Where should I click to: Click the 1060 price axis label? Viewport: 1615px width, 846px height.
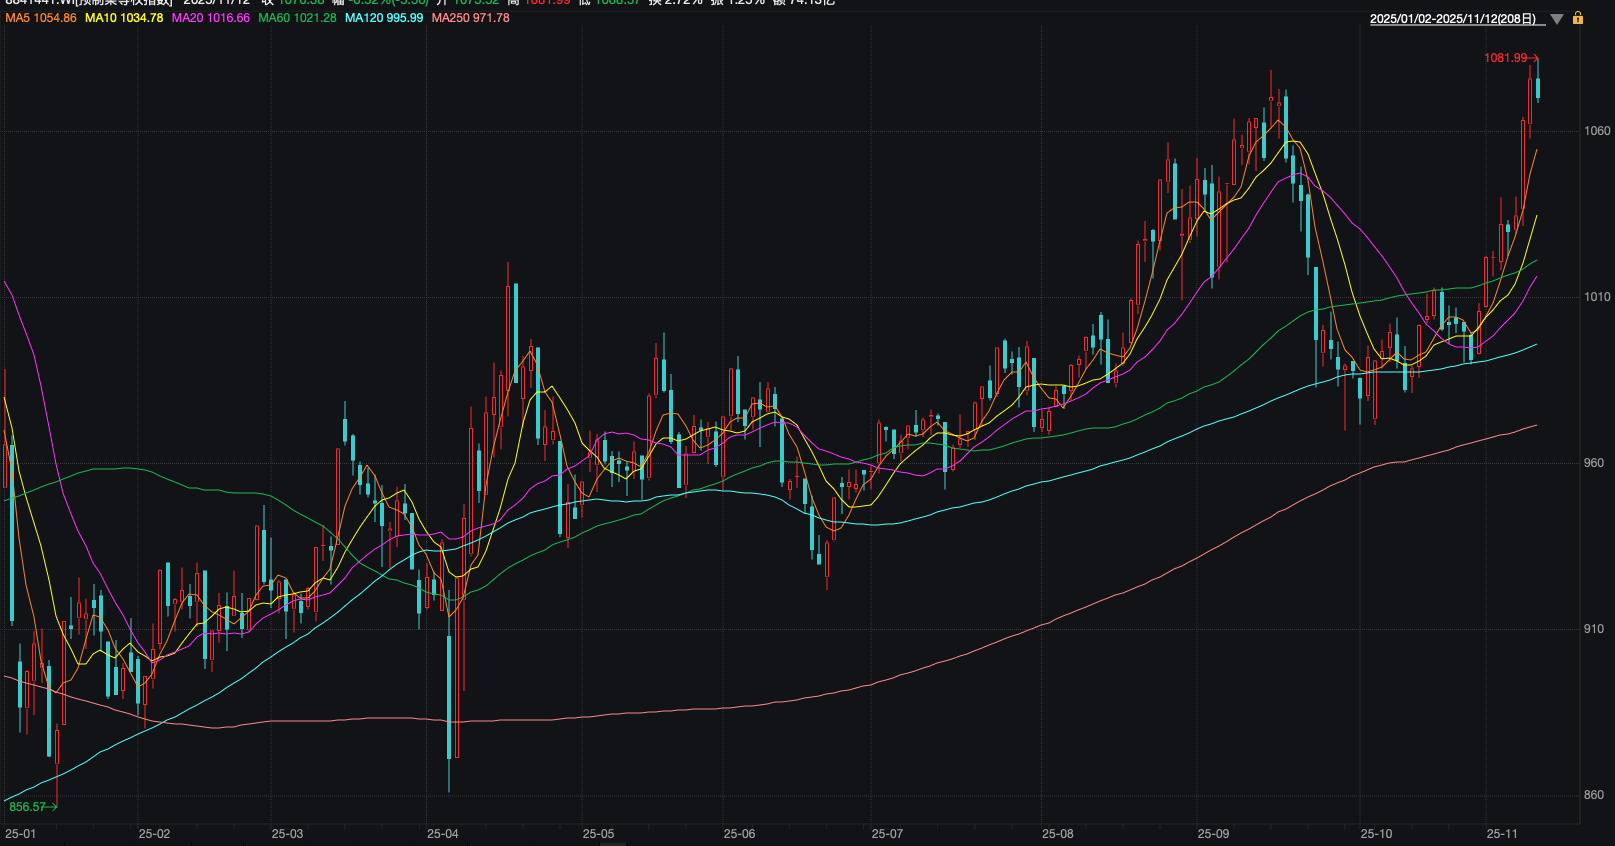coord(1597,131)
